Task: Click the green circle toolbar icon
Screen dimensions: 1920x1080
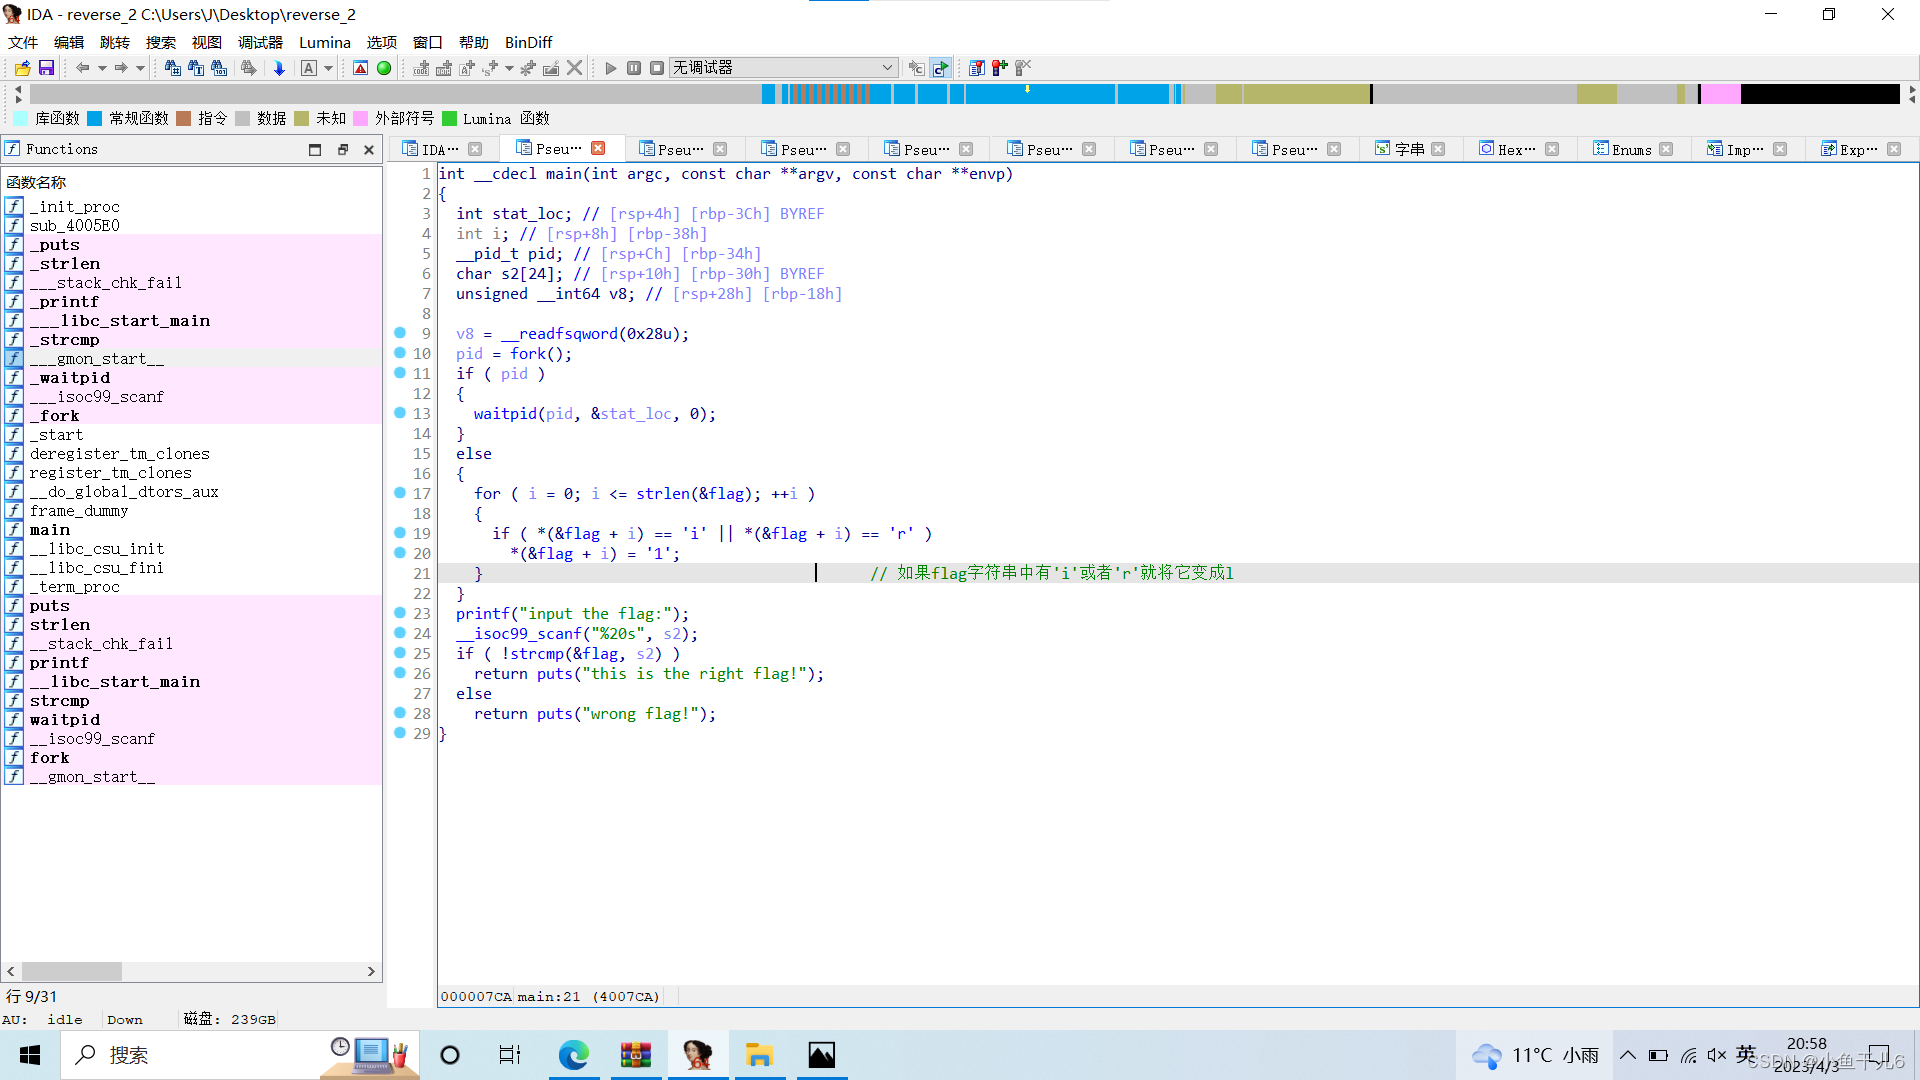Action: click(x=384, y=68)
